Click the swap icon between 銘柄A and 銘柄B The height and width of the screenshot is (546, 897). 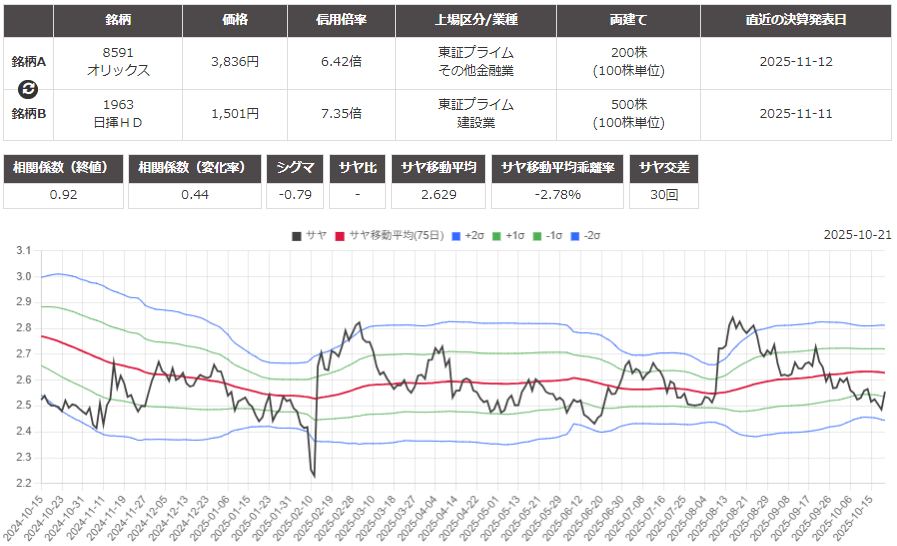(x=28, y=89)
